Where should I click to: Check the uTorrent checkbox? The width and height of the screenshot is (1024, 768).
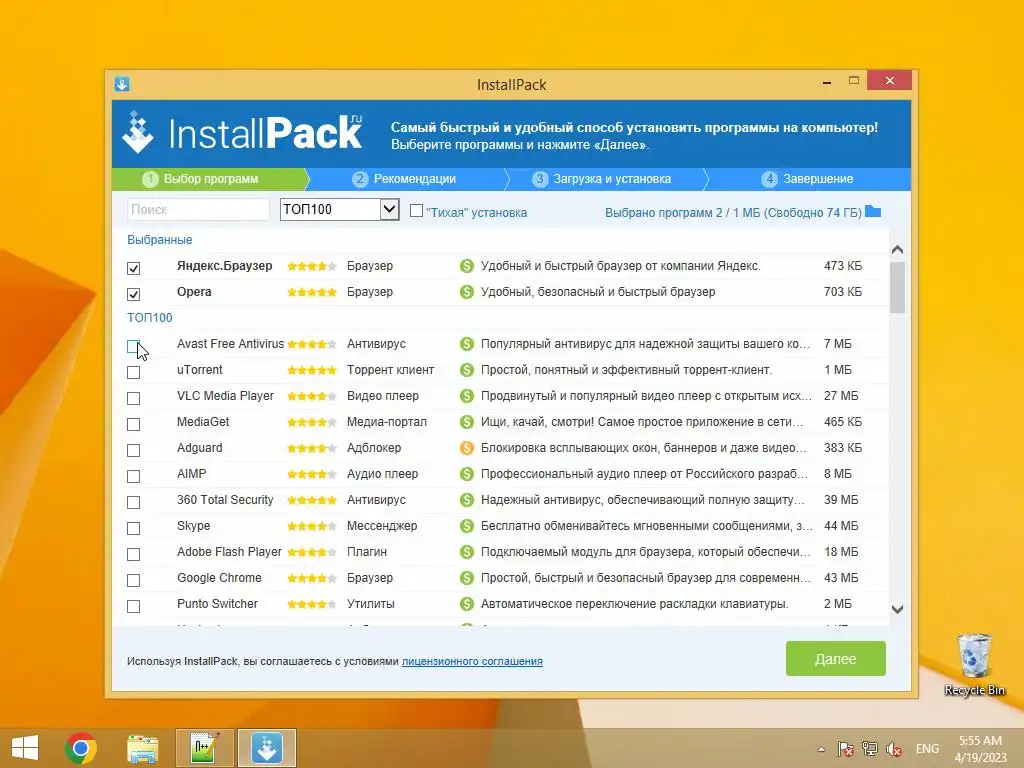[133, 372]
